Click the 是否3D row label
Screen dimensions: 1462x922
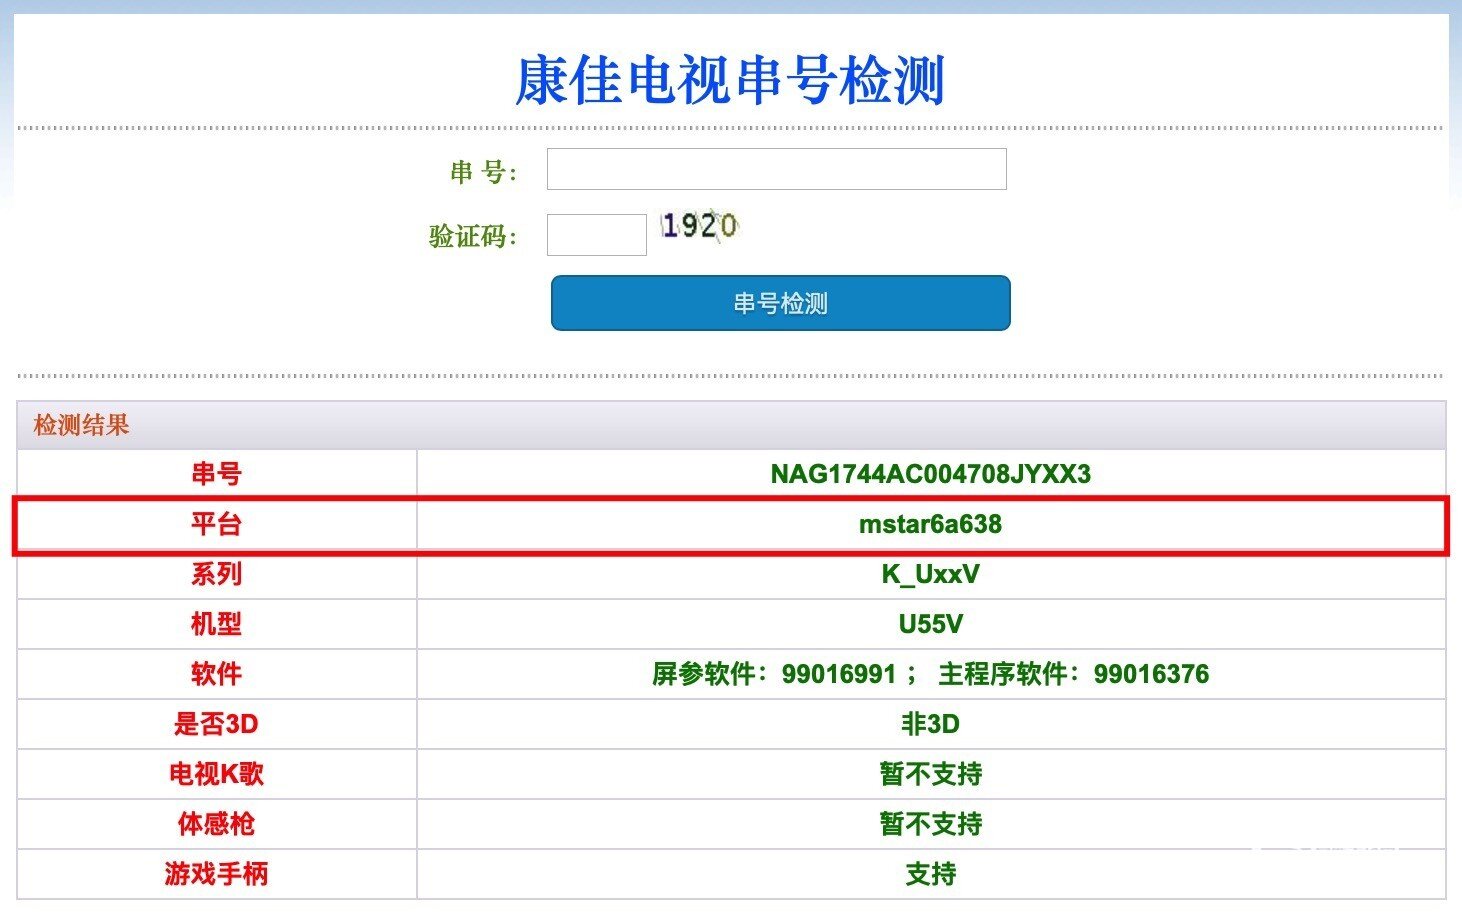point(217,724)
